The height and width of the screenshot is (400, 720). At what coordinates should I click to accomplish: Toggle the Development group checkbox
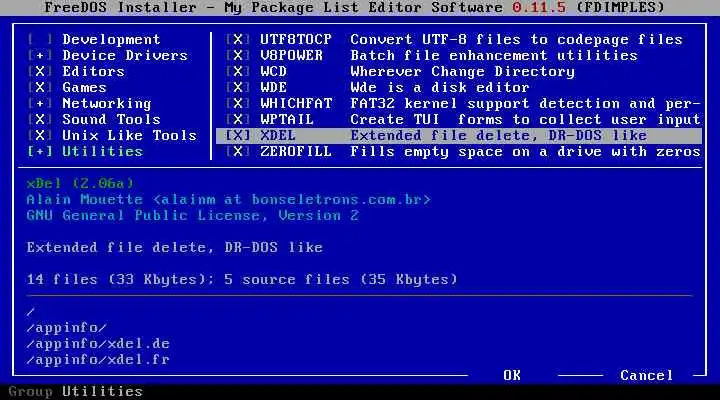[40, 39]
